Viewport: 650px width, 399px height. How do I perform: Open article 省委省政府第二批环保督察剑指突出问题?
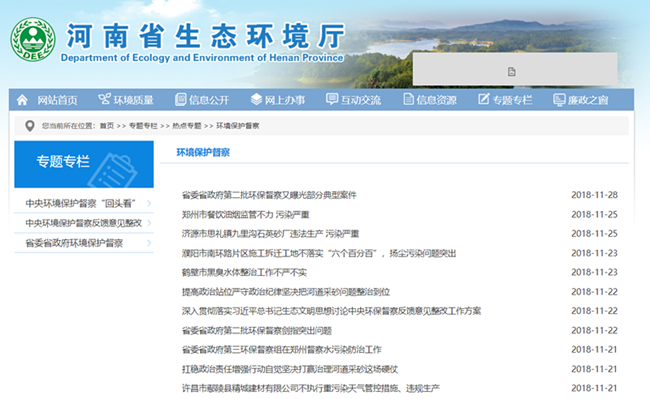coord(257,330)
